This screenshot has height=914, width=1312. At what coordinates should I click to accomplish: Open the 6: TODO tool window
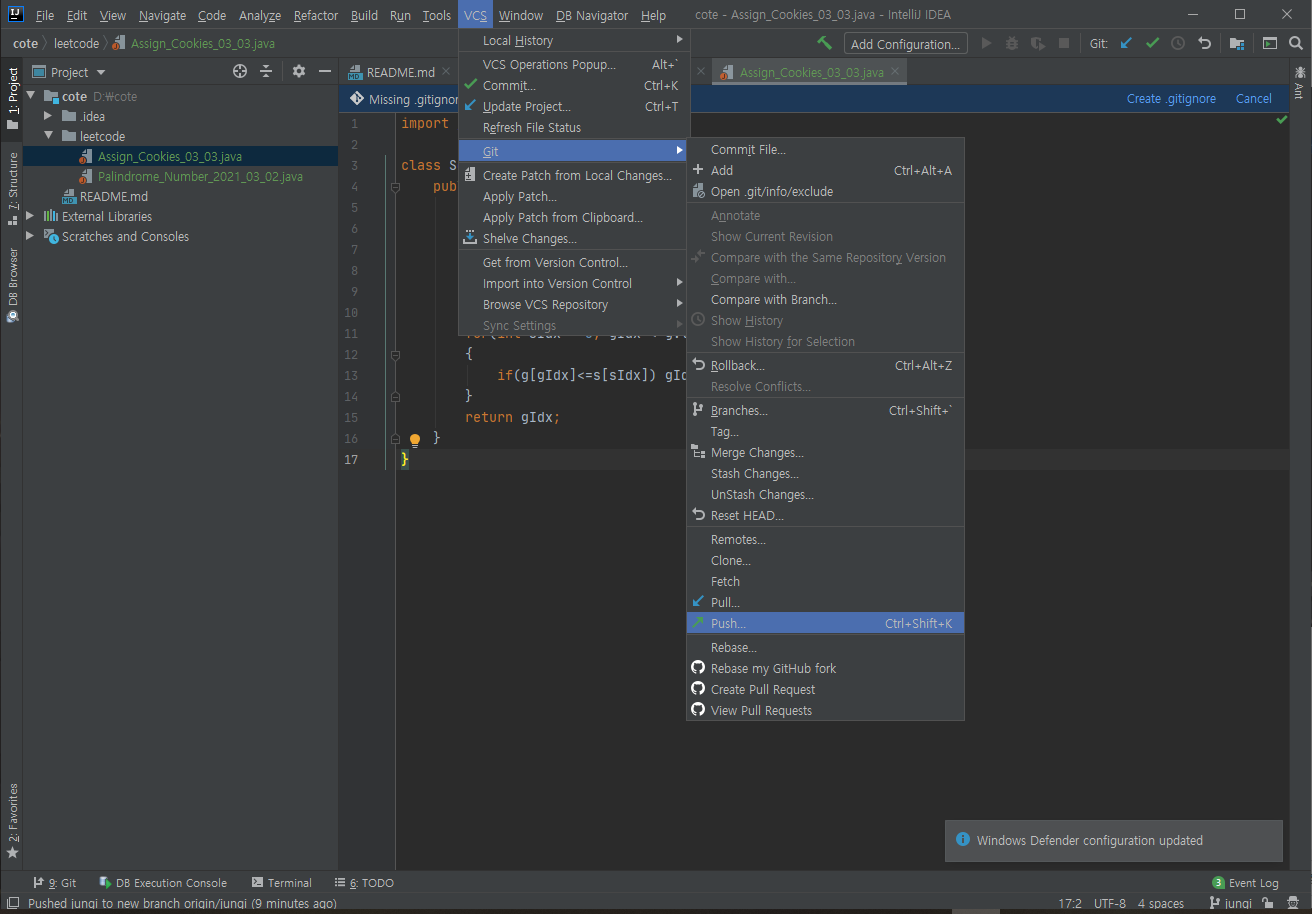[364, 883]
